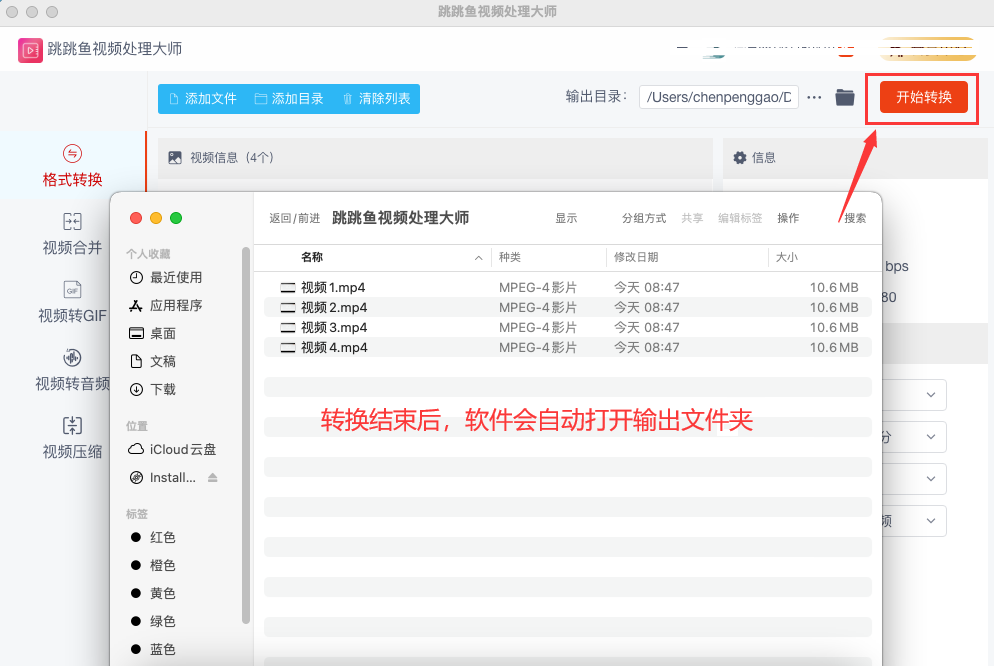This screenshot has width=994, height=666.
Task: Click the 开始转换 button
Action: [x=924, y=97]
